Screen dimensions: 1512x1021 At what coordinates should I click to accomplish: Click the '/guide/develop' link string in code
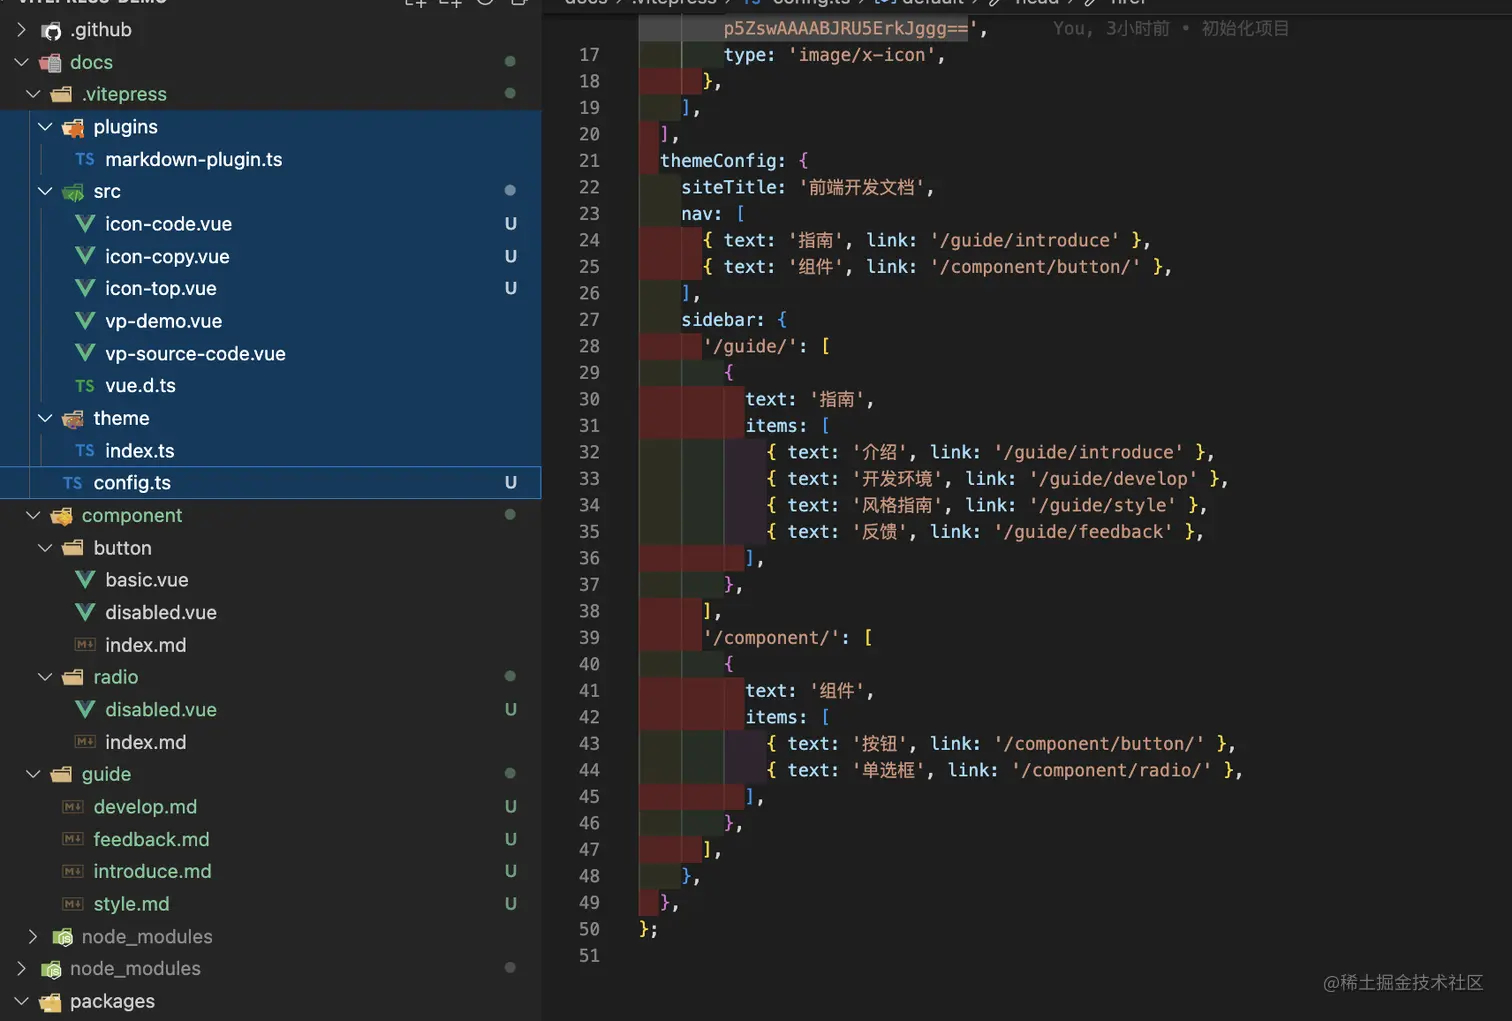[1113, 479]
